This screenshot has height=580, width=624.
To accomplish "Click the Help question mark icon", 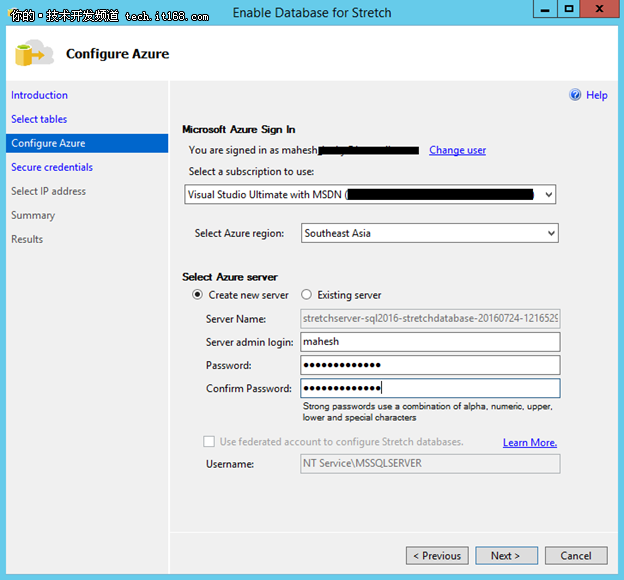I will click(575, 95).
